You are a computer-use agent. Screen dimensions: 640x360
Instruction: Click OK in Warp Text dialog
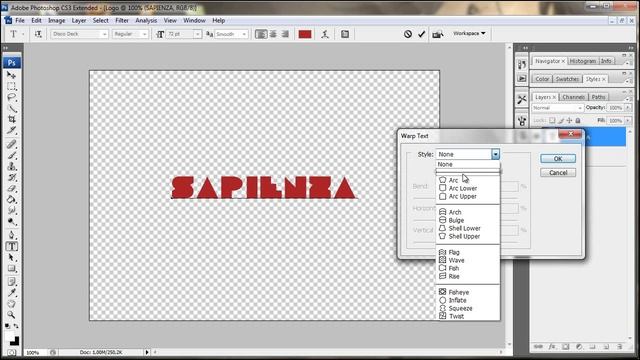(x=558, y=159)
